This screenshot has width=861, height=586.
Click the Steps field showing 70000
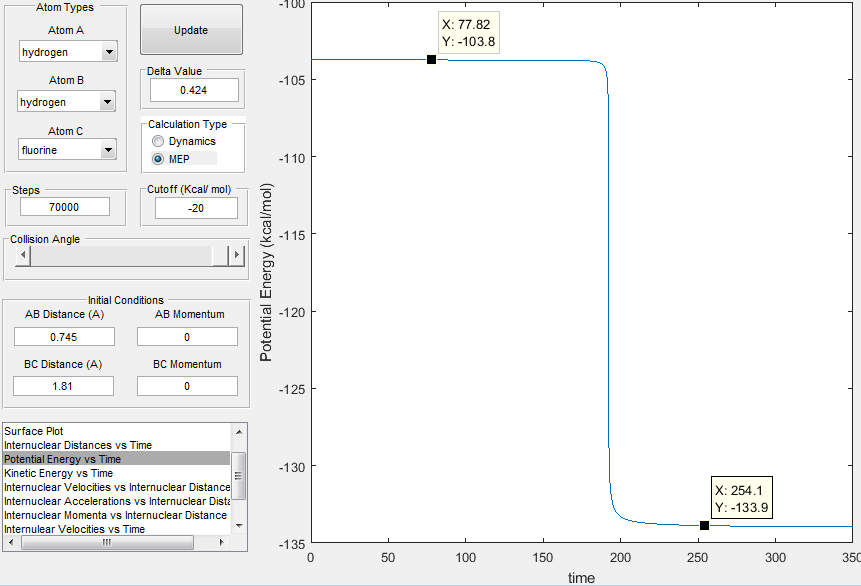[65, 207]
